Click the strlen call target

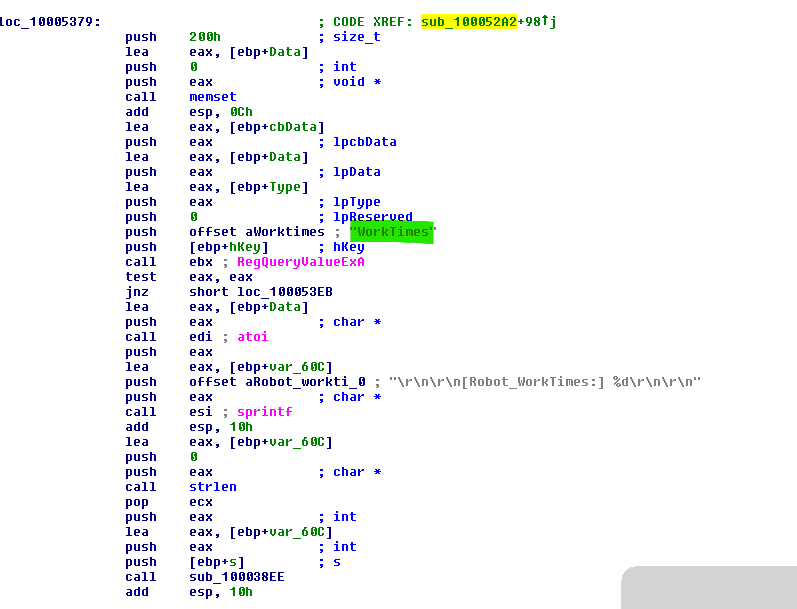[211, 487]
